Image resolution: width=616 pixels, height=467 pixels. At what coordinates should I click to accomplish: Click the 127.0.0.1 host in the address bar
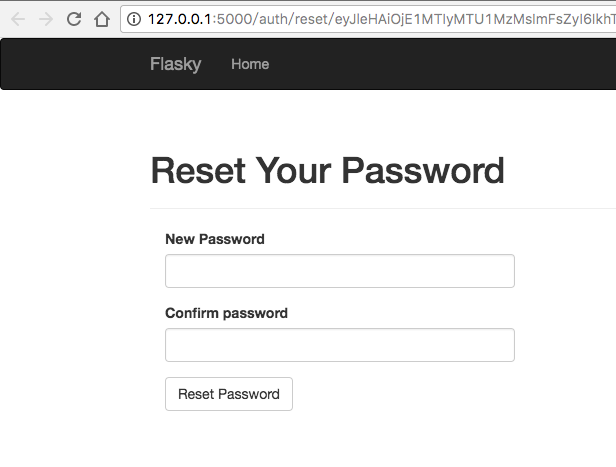coord(181,19)
